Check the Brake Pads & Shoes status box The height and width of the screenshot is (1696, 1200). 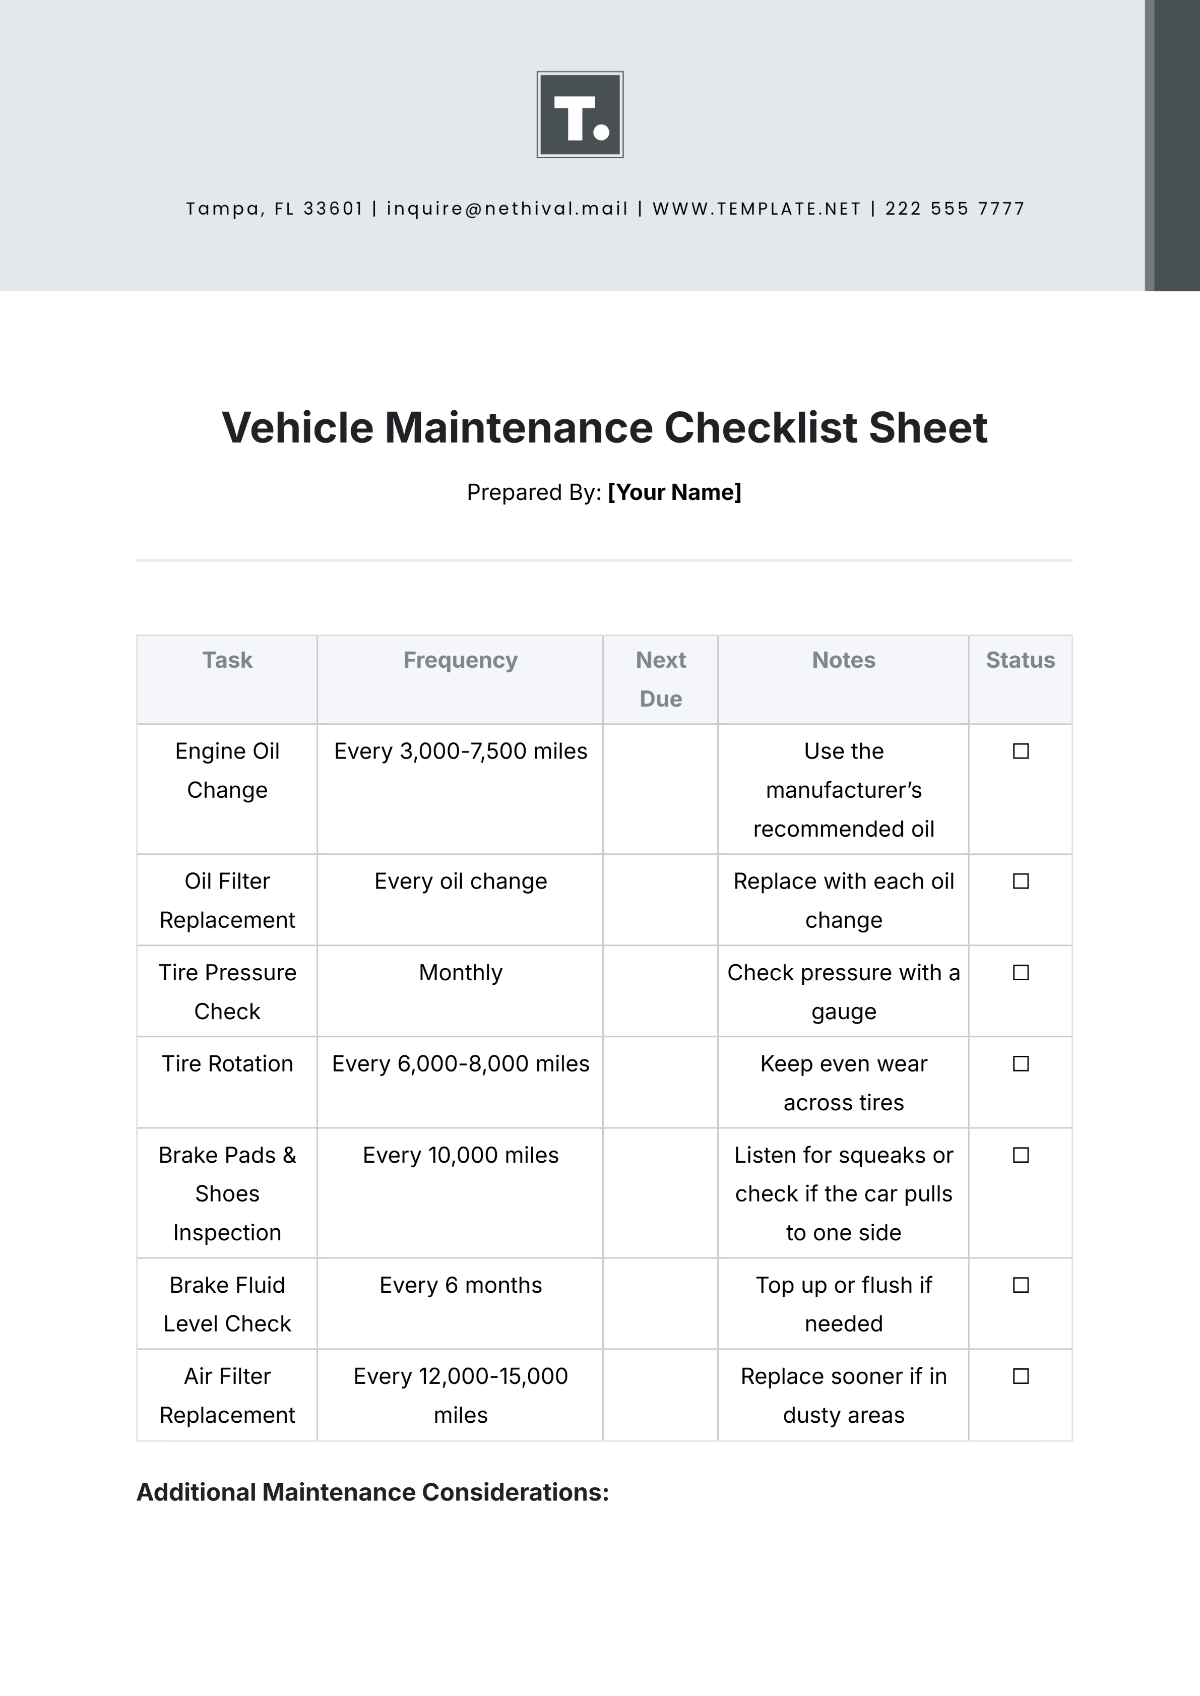pos(1020,1155)
